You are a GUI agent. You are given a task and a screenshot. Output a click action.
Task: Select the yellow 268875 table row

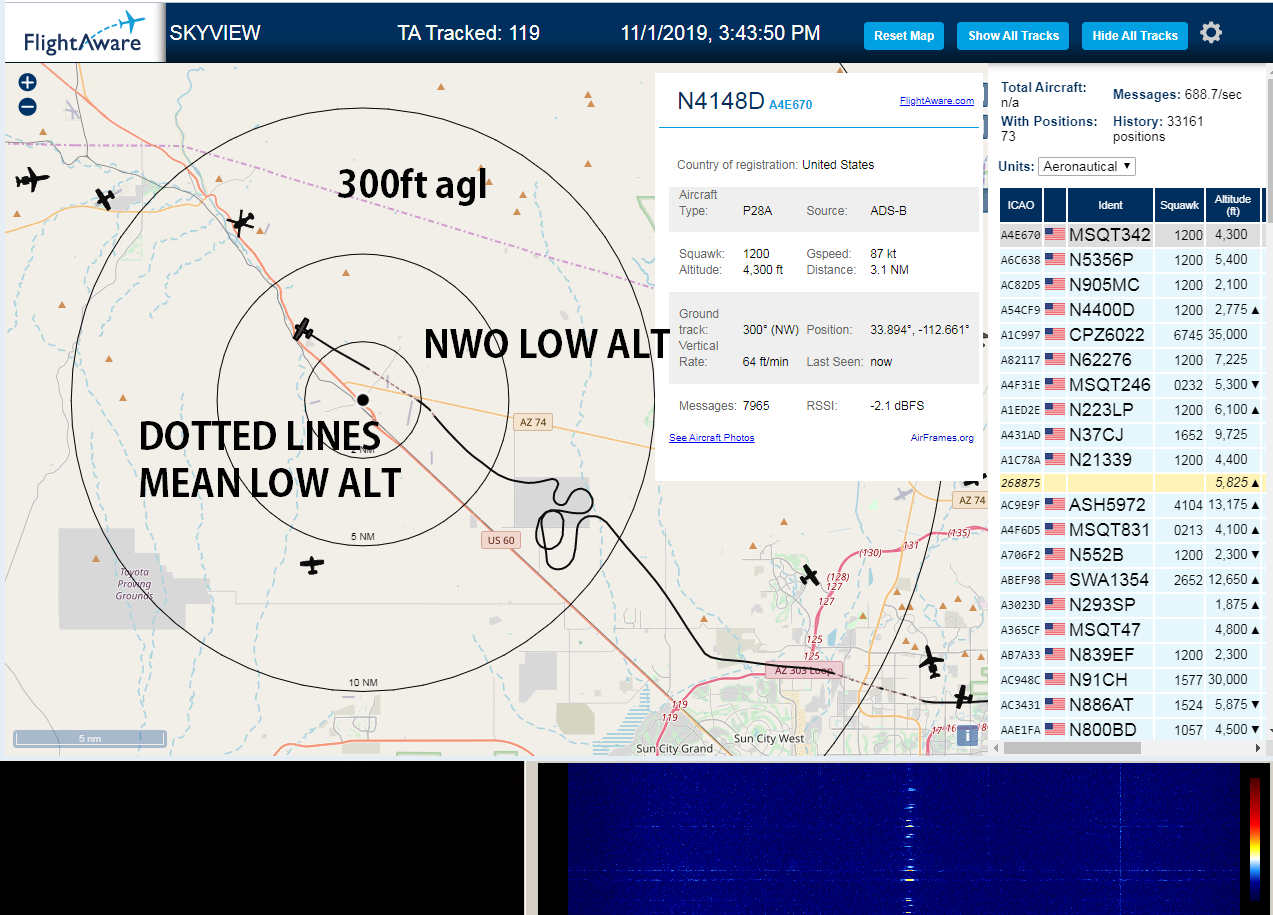pyautogui.click(x=1131, y=482)
